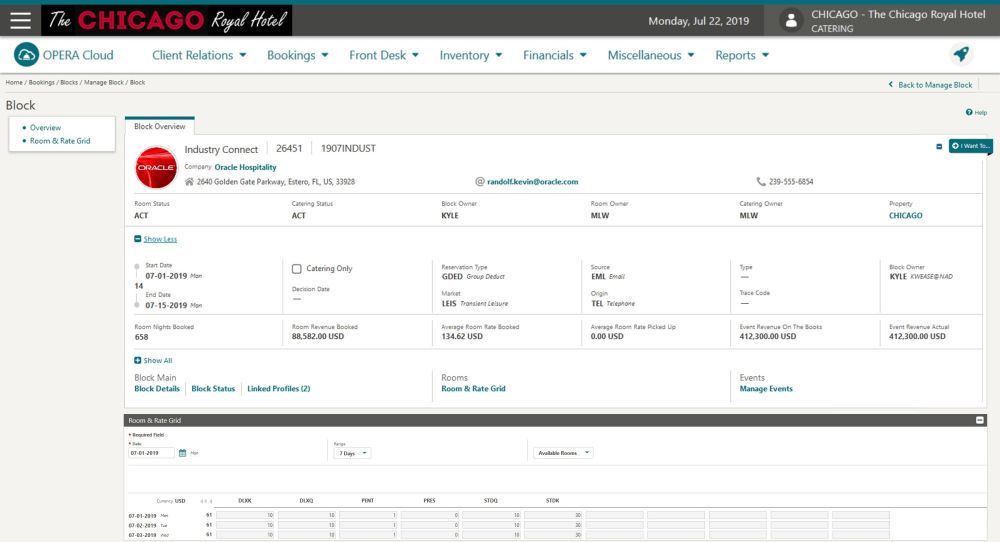Open the Range 7 Days dropdown
This screenshot has width=1000, height=542.
(x=353, y=453)
